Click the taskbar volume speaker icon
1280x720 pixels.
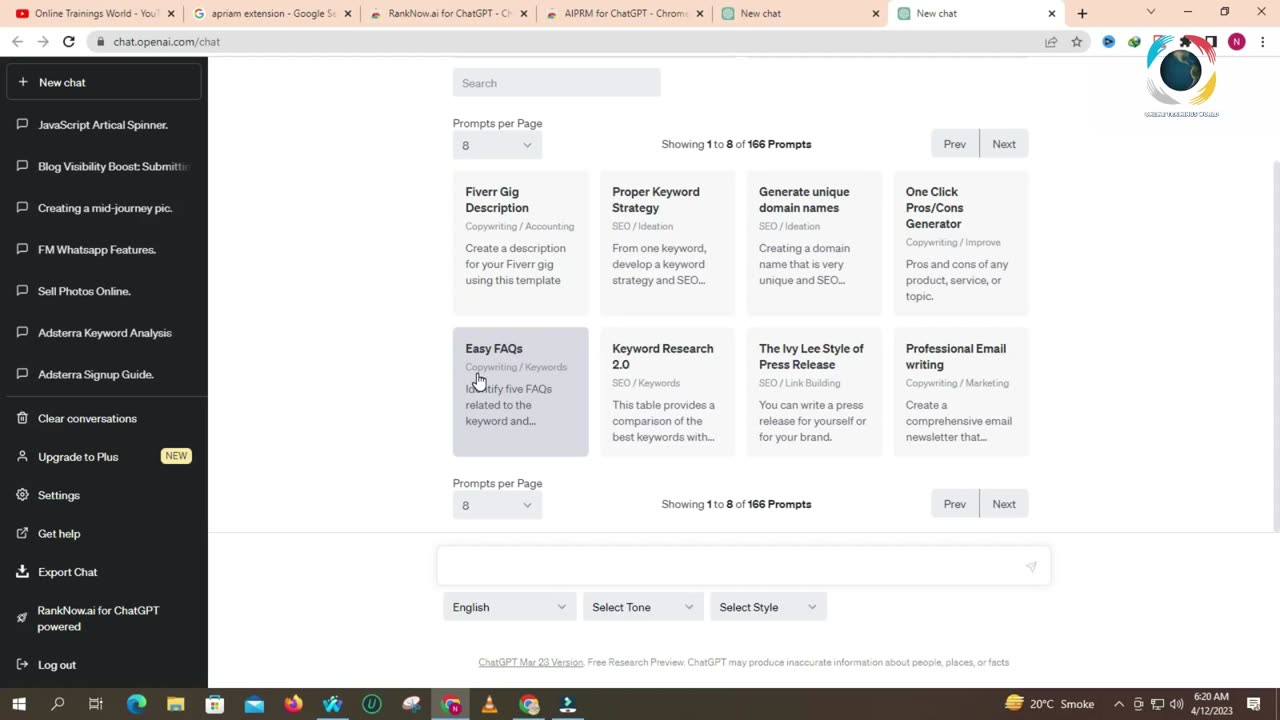point(1176,704)
